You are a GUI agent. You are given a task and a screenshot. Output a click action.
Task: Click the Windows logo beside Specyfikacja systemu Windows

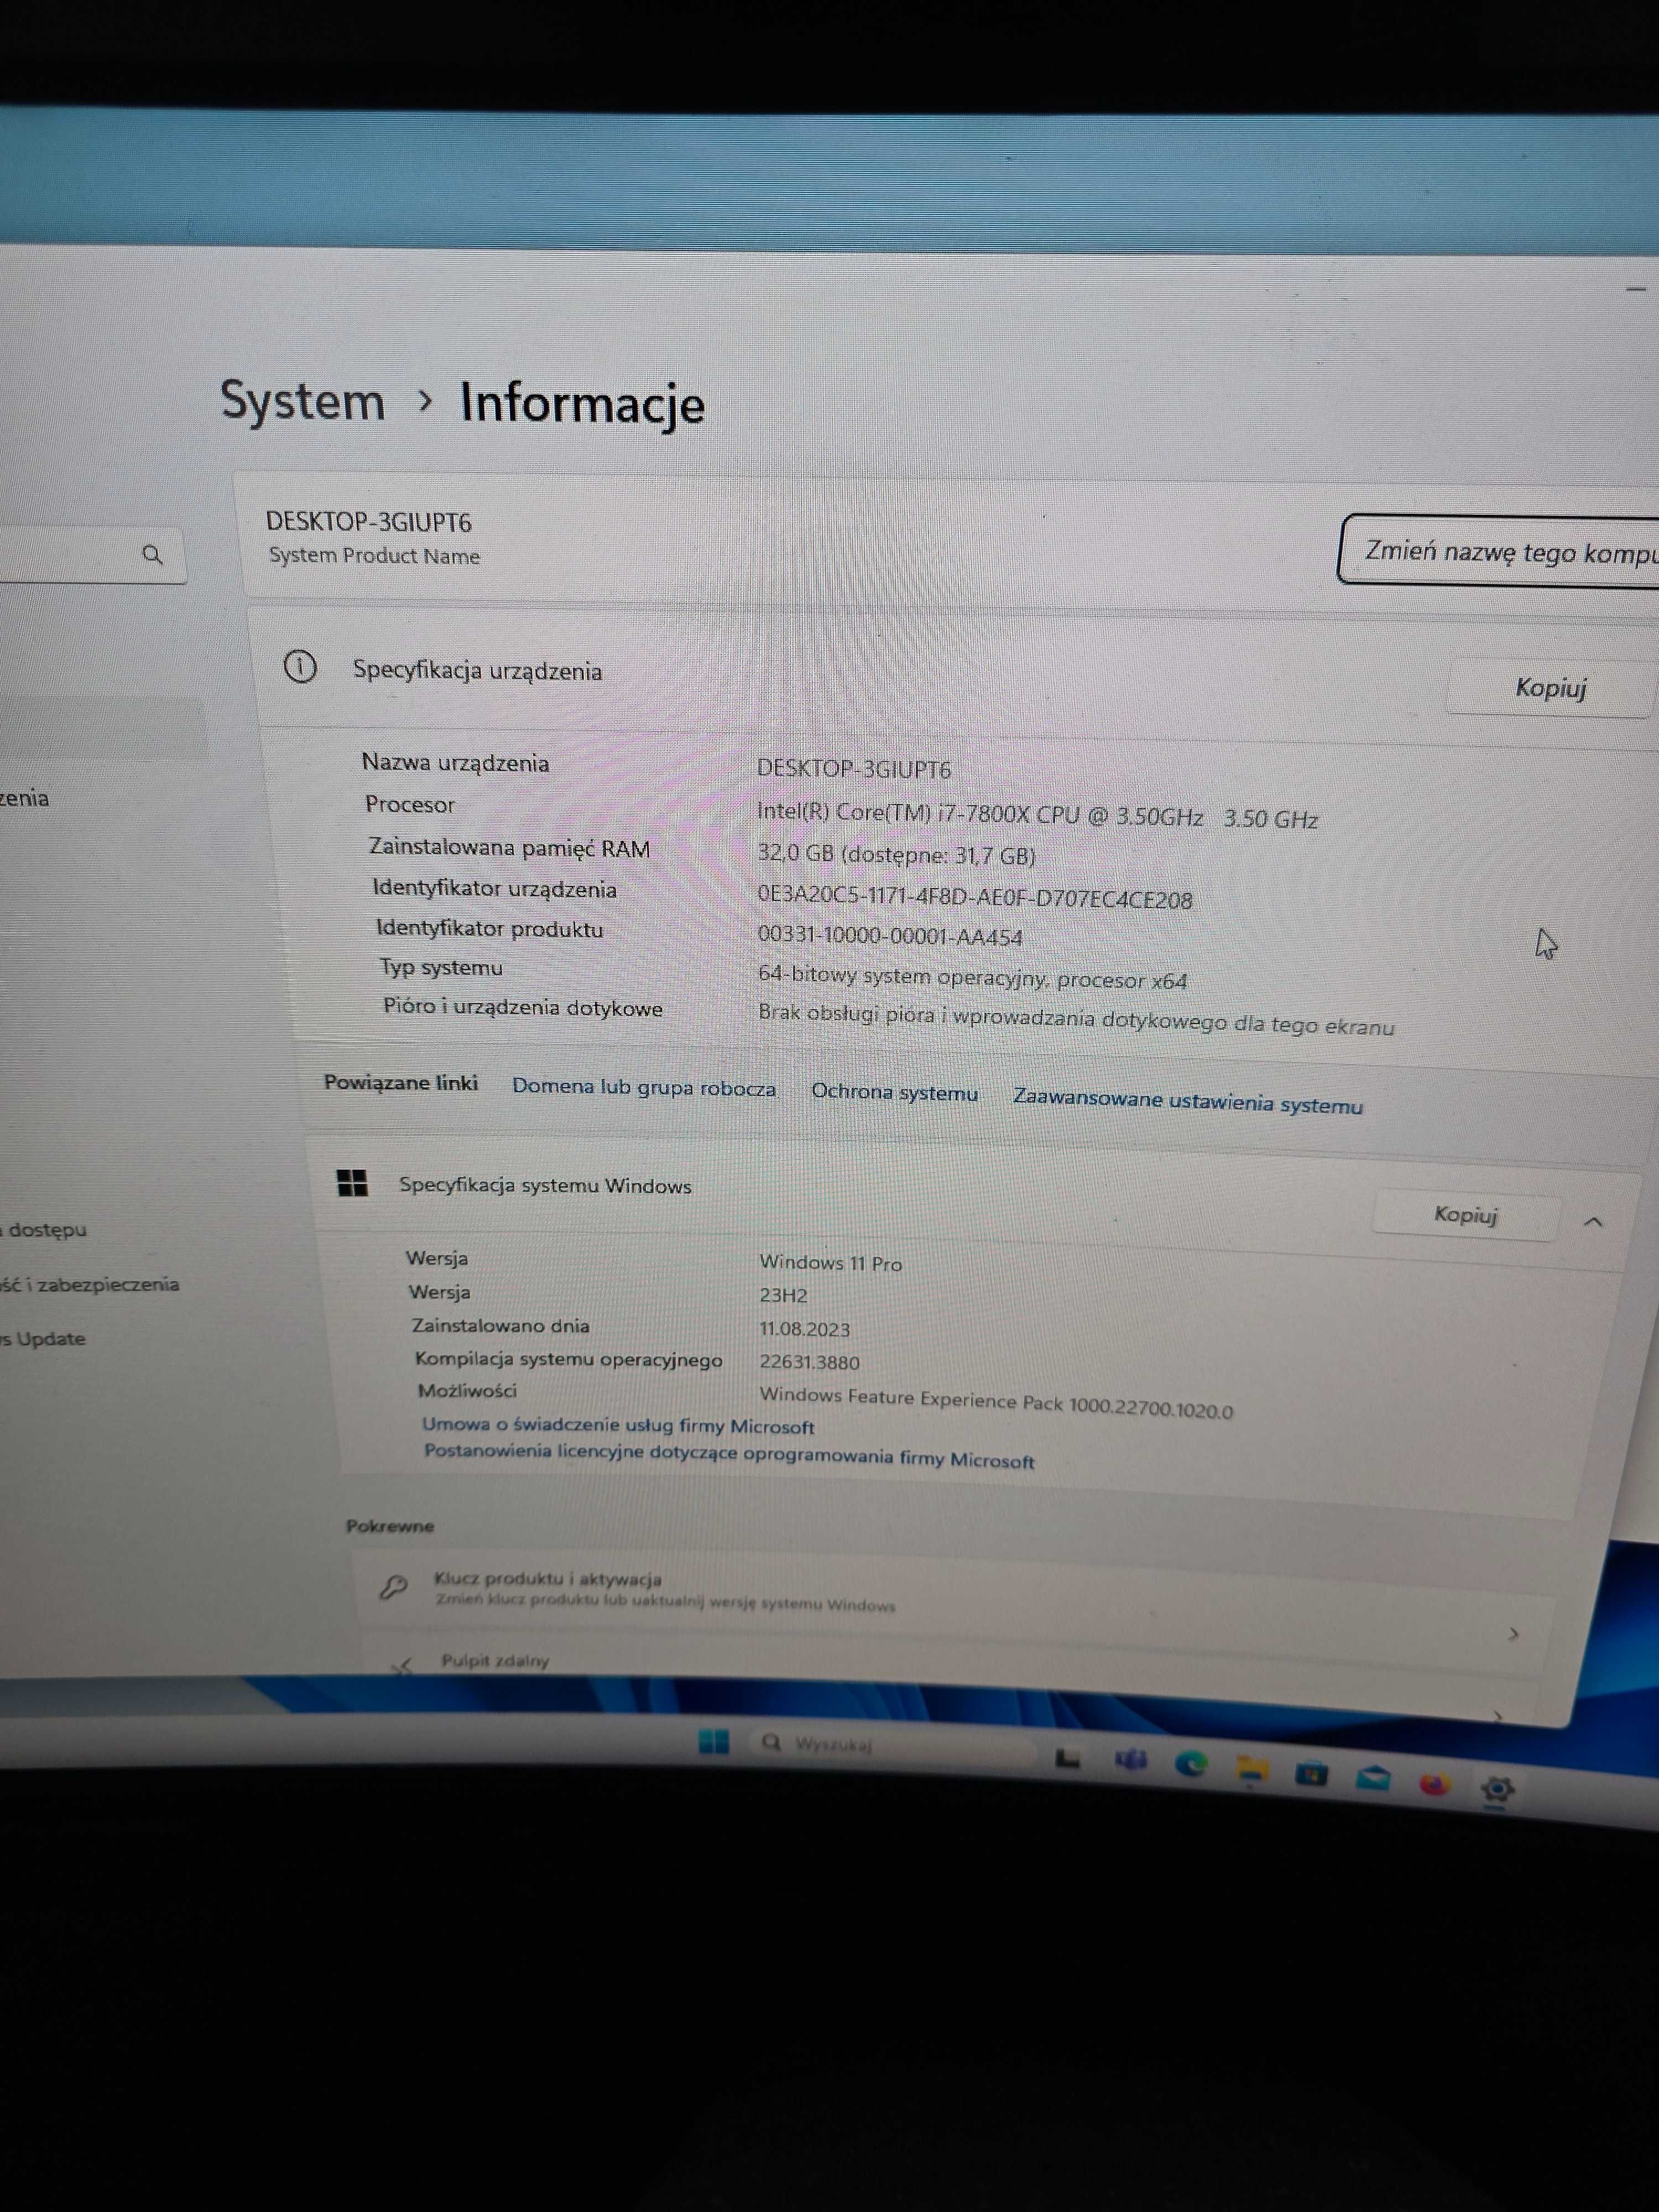(352, 1183)
